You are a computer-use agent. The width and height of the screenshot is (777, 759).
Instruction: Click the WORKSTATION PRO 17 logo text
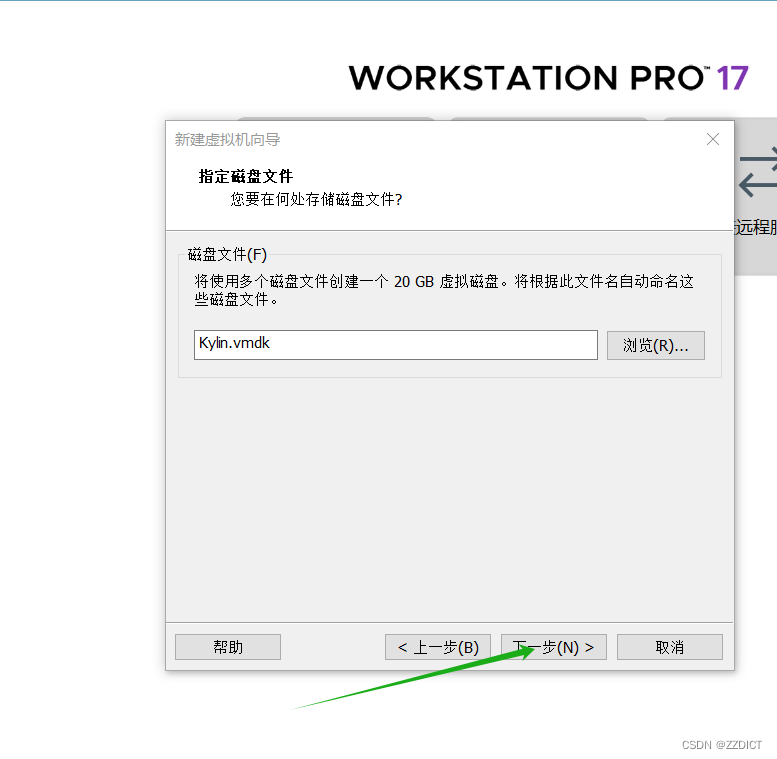tap(548, 78)
